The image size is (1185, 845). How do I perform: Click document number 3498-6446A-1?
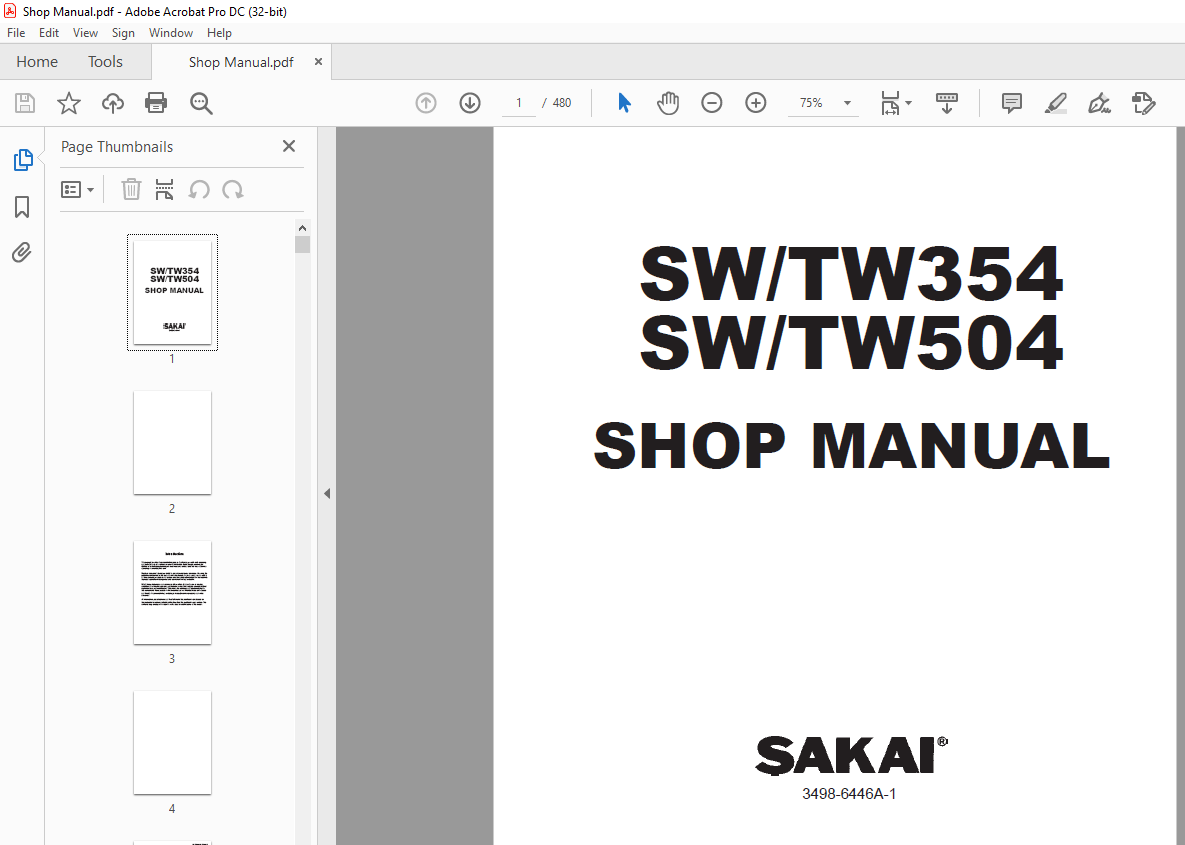(x=849, y=794)
